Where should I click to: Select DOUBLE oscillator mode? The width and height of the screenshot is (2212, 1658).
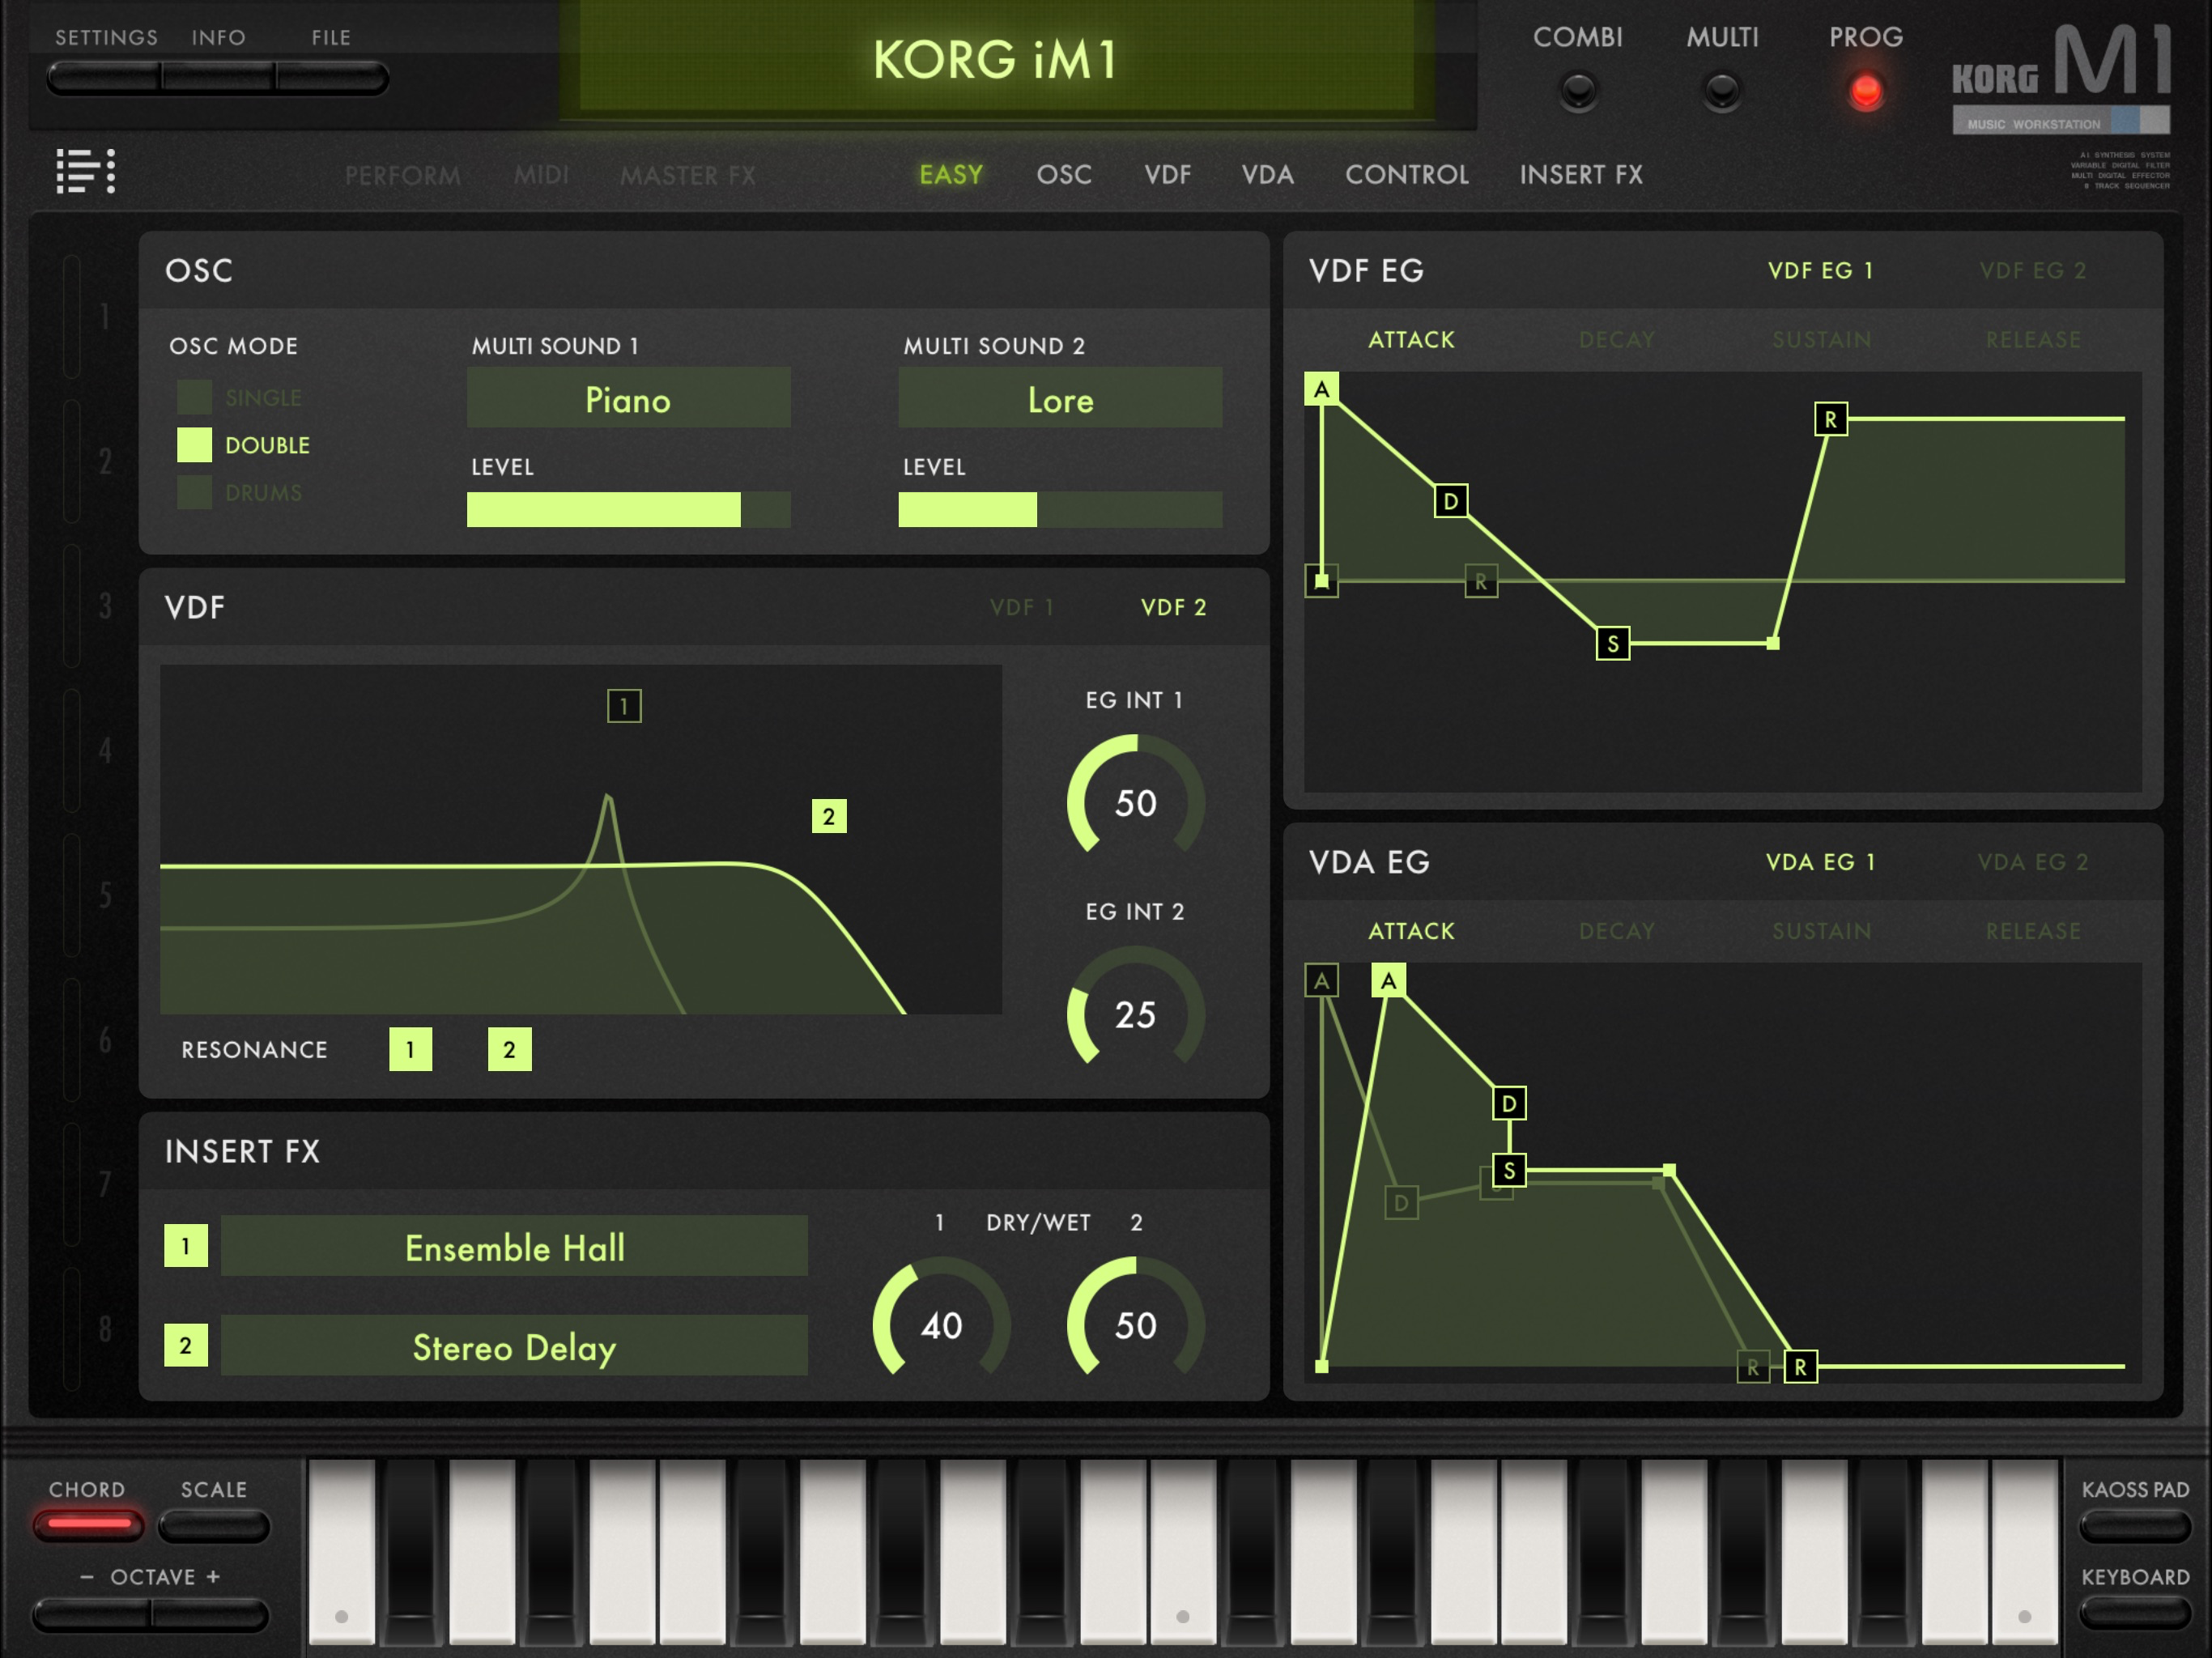pyautogui.click(x=195, y=445)
